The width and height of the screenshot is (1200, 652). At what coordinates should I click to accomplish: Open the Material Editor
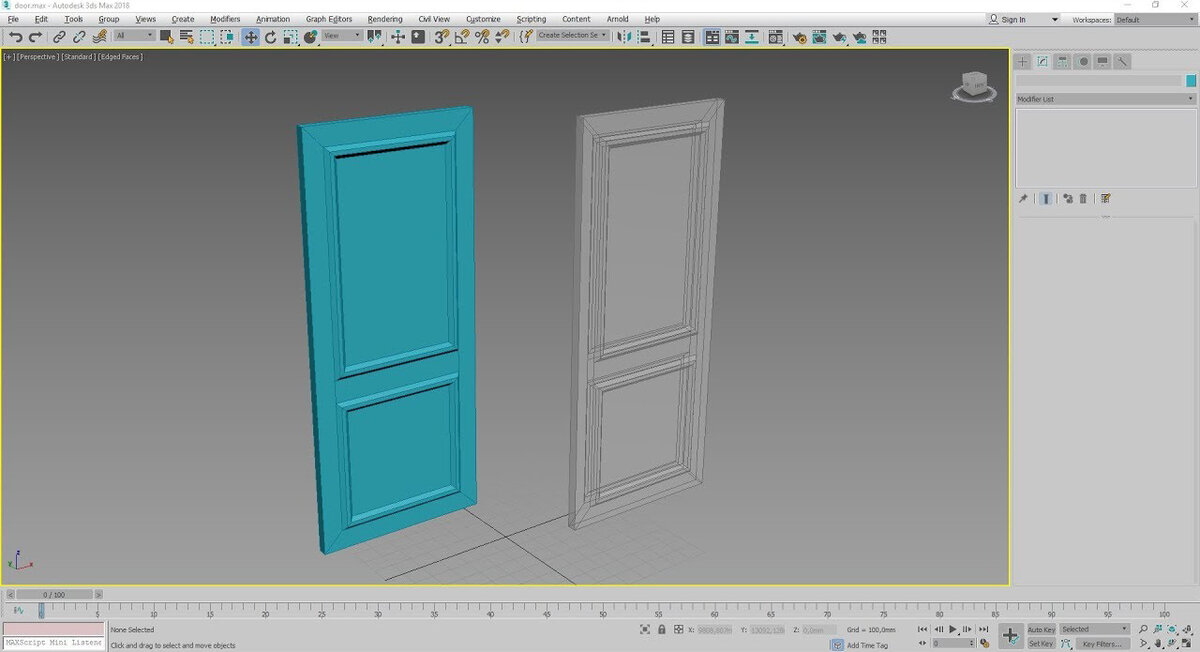(775, 36)
